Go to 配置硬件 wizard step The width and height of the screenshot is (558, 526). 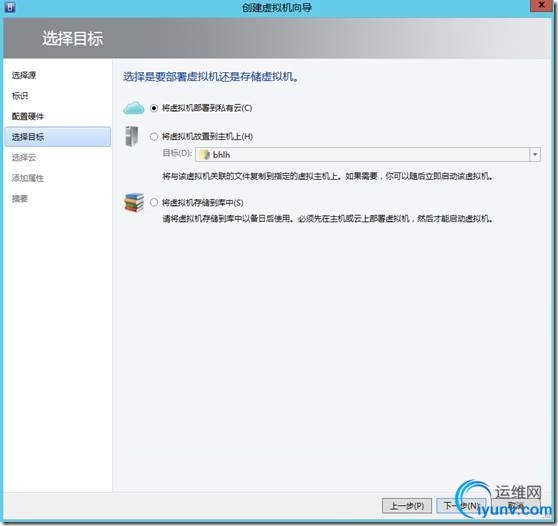[28, 116]
